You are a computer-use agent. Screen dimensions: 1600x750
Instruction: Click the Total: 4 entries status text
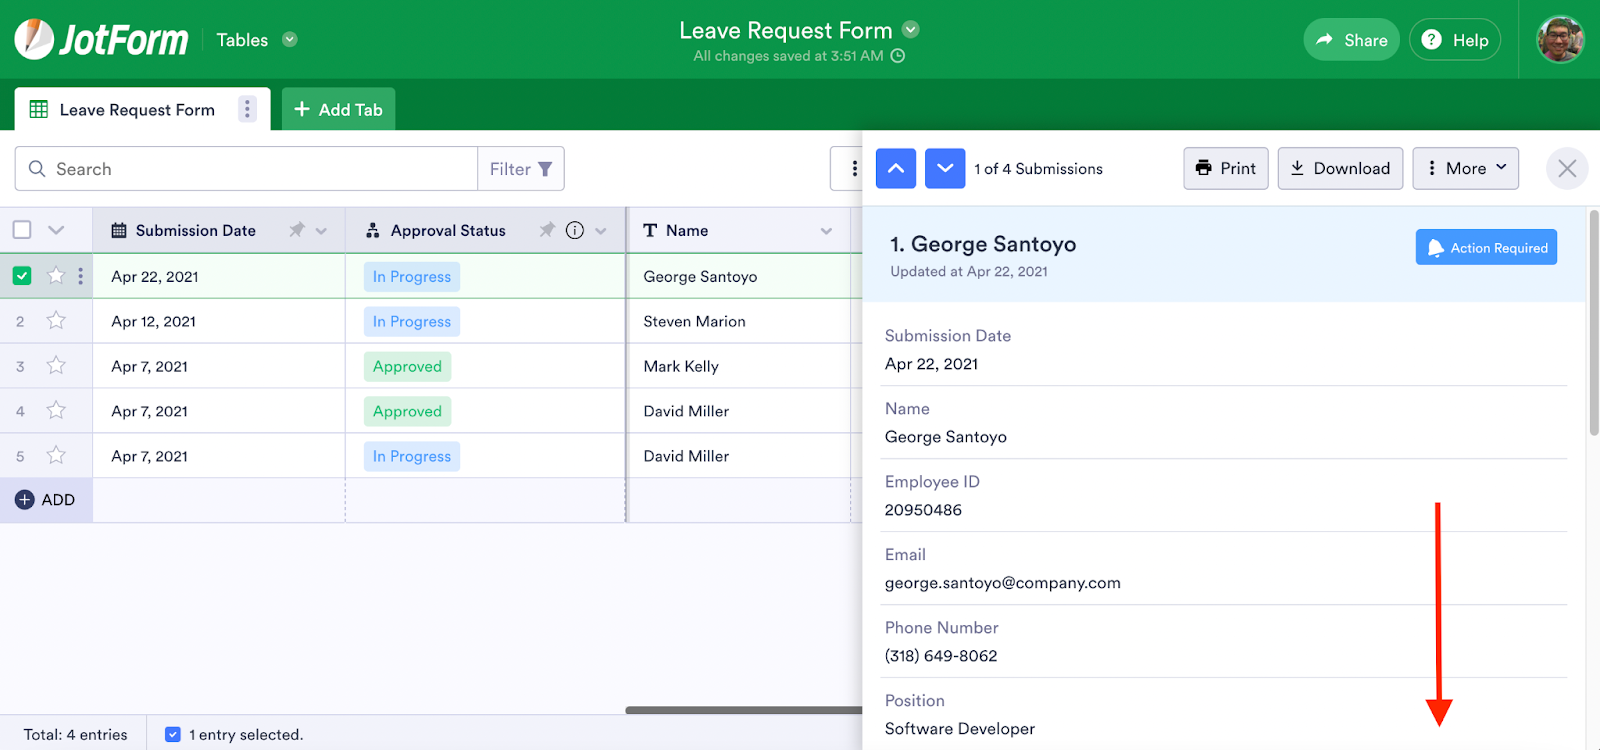click(x=76, y=735)
